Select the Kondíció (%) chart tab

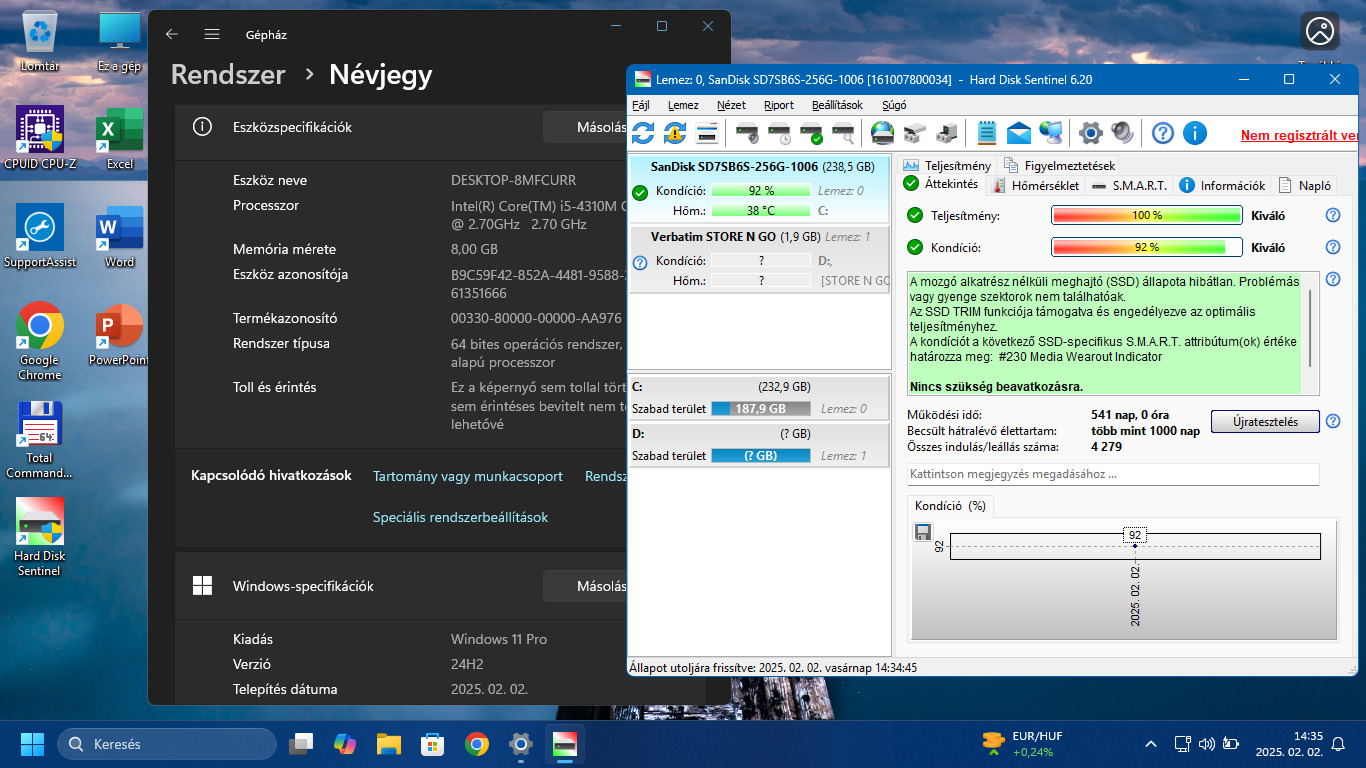click(x=950, y=506)
